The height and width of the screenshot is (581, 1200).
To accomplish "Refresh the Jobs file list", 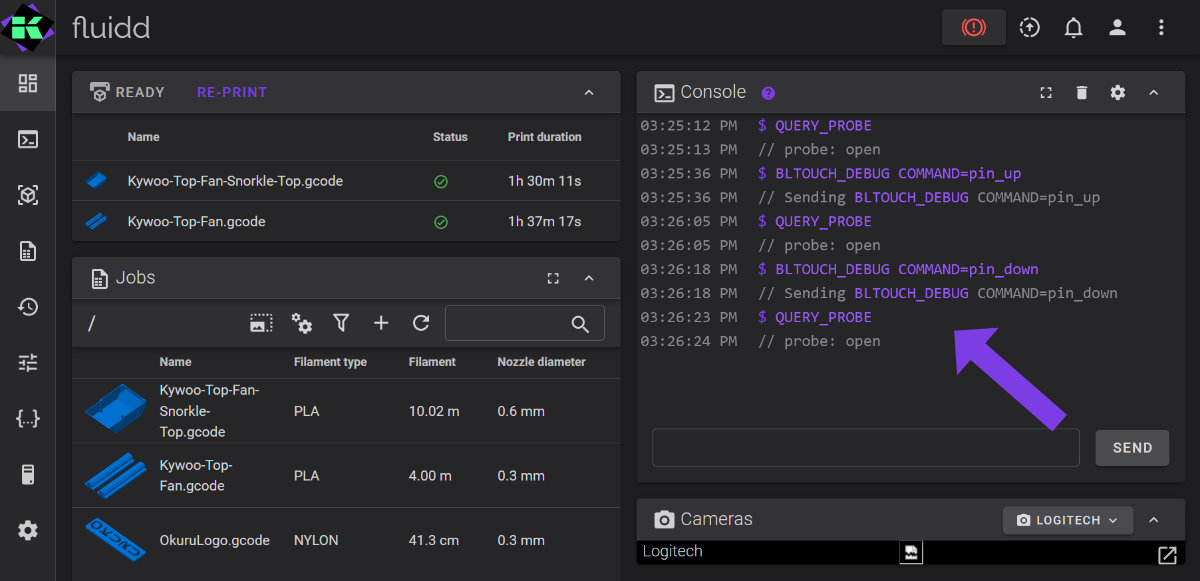I will tap(421, 323).
